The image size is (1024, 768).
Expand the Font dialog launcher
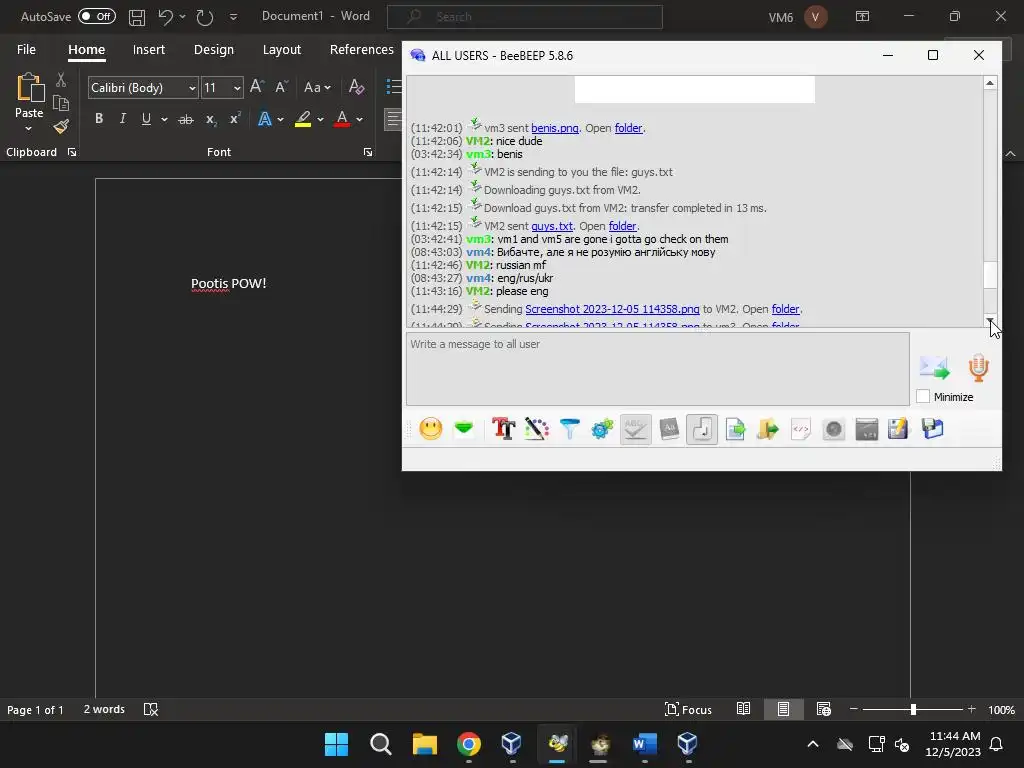tap(368, 152)
